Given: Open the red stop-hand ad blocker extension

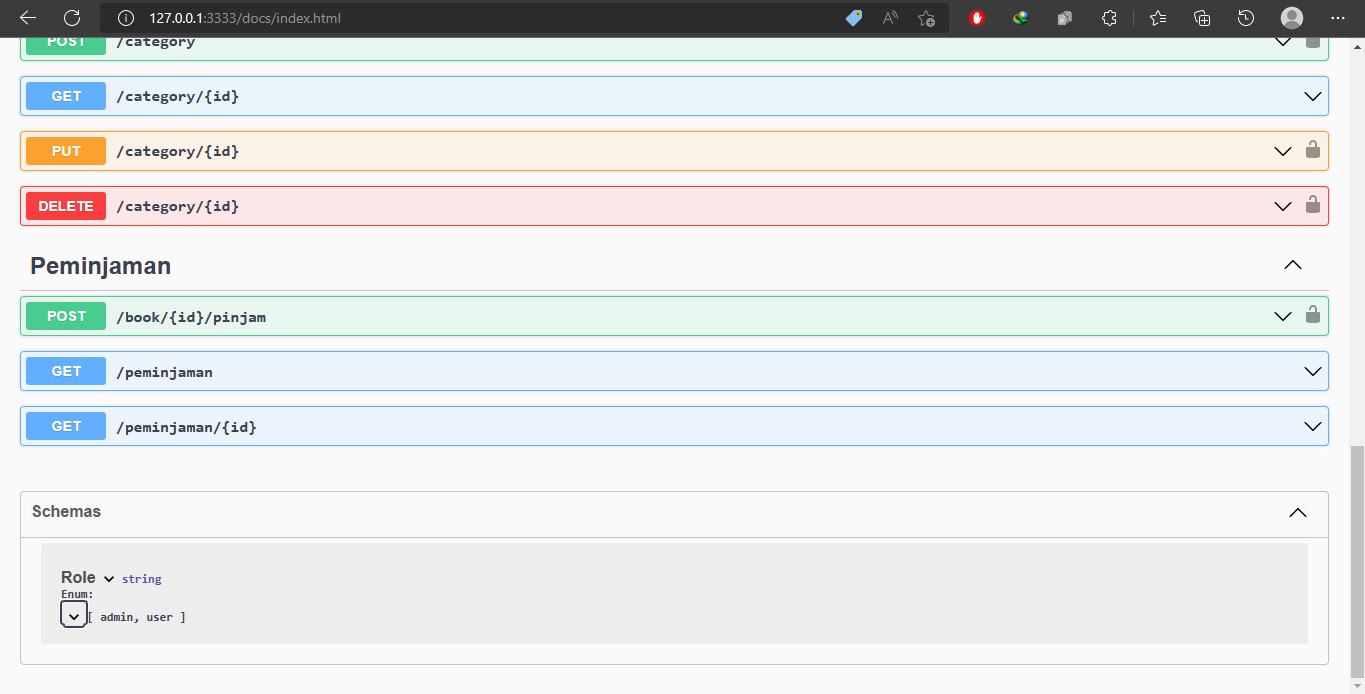Looking at the screenshot, I should (x=977, y=18).
